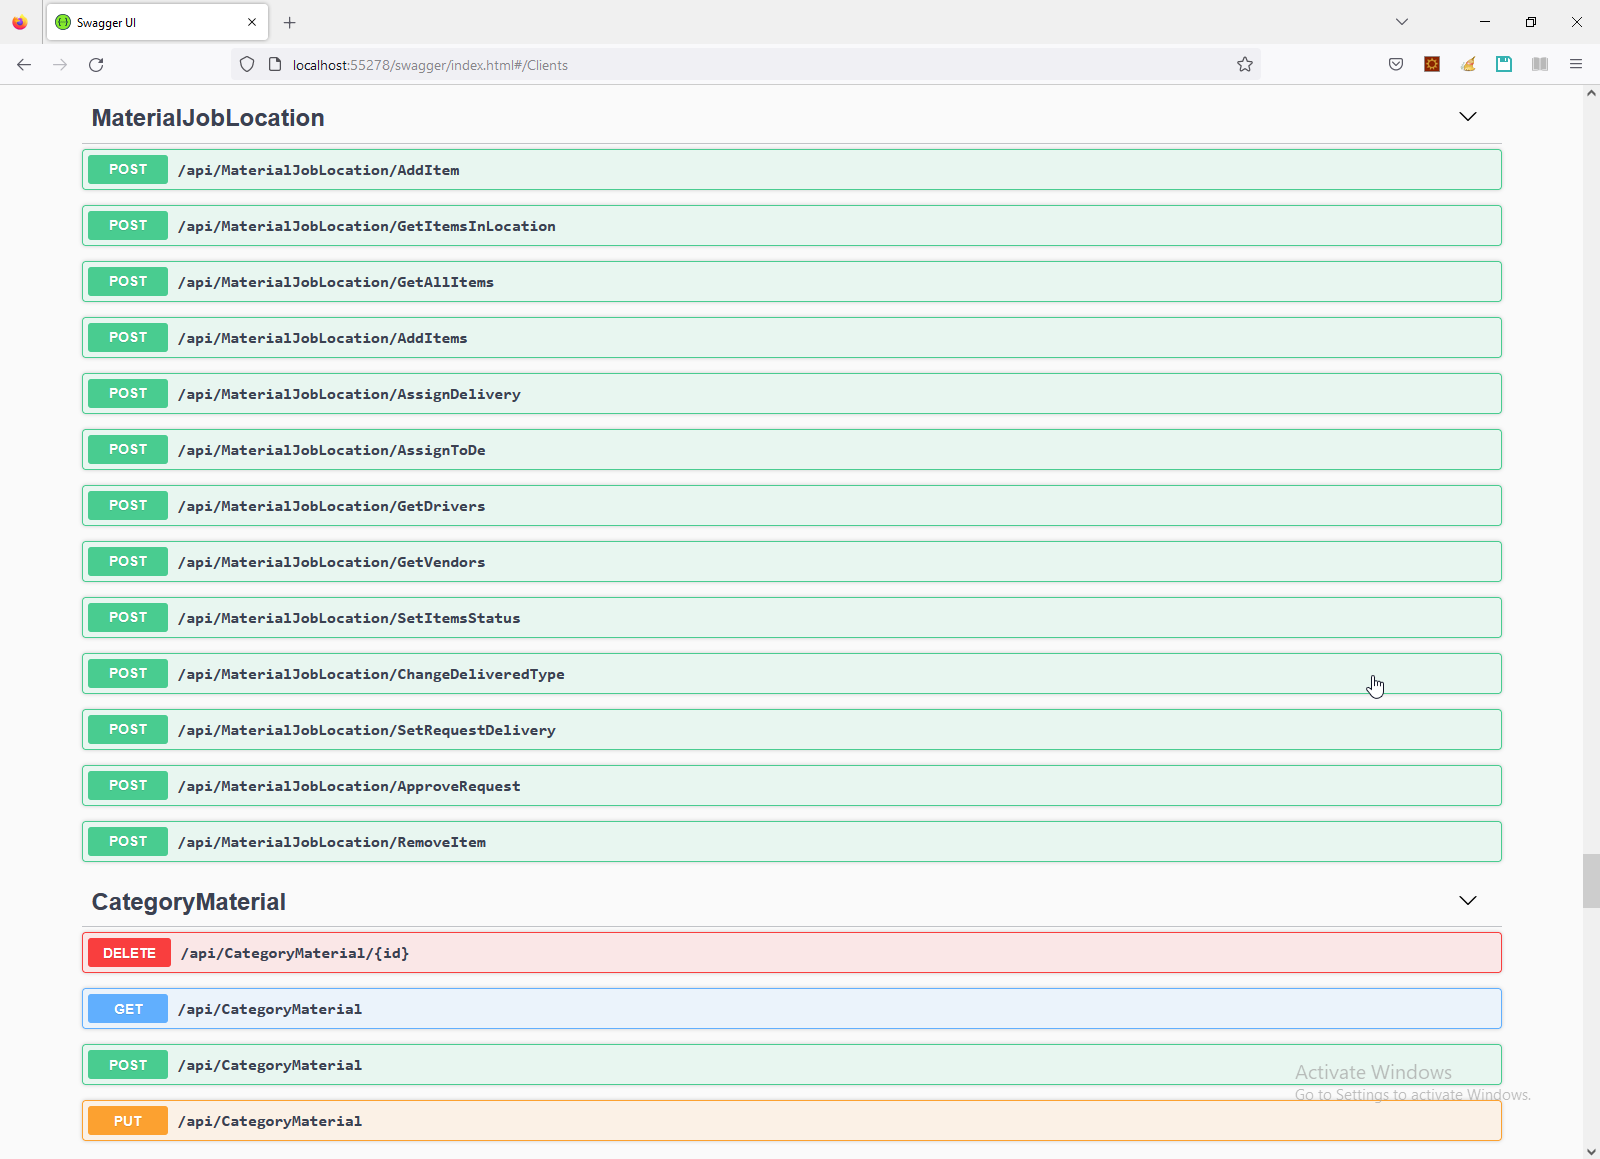Open a new browser tab
Image resolution: width=1600 pixels, height=1159 pixels.
tap(290, 22)
